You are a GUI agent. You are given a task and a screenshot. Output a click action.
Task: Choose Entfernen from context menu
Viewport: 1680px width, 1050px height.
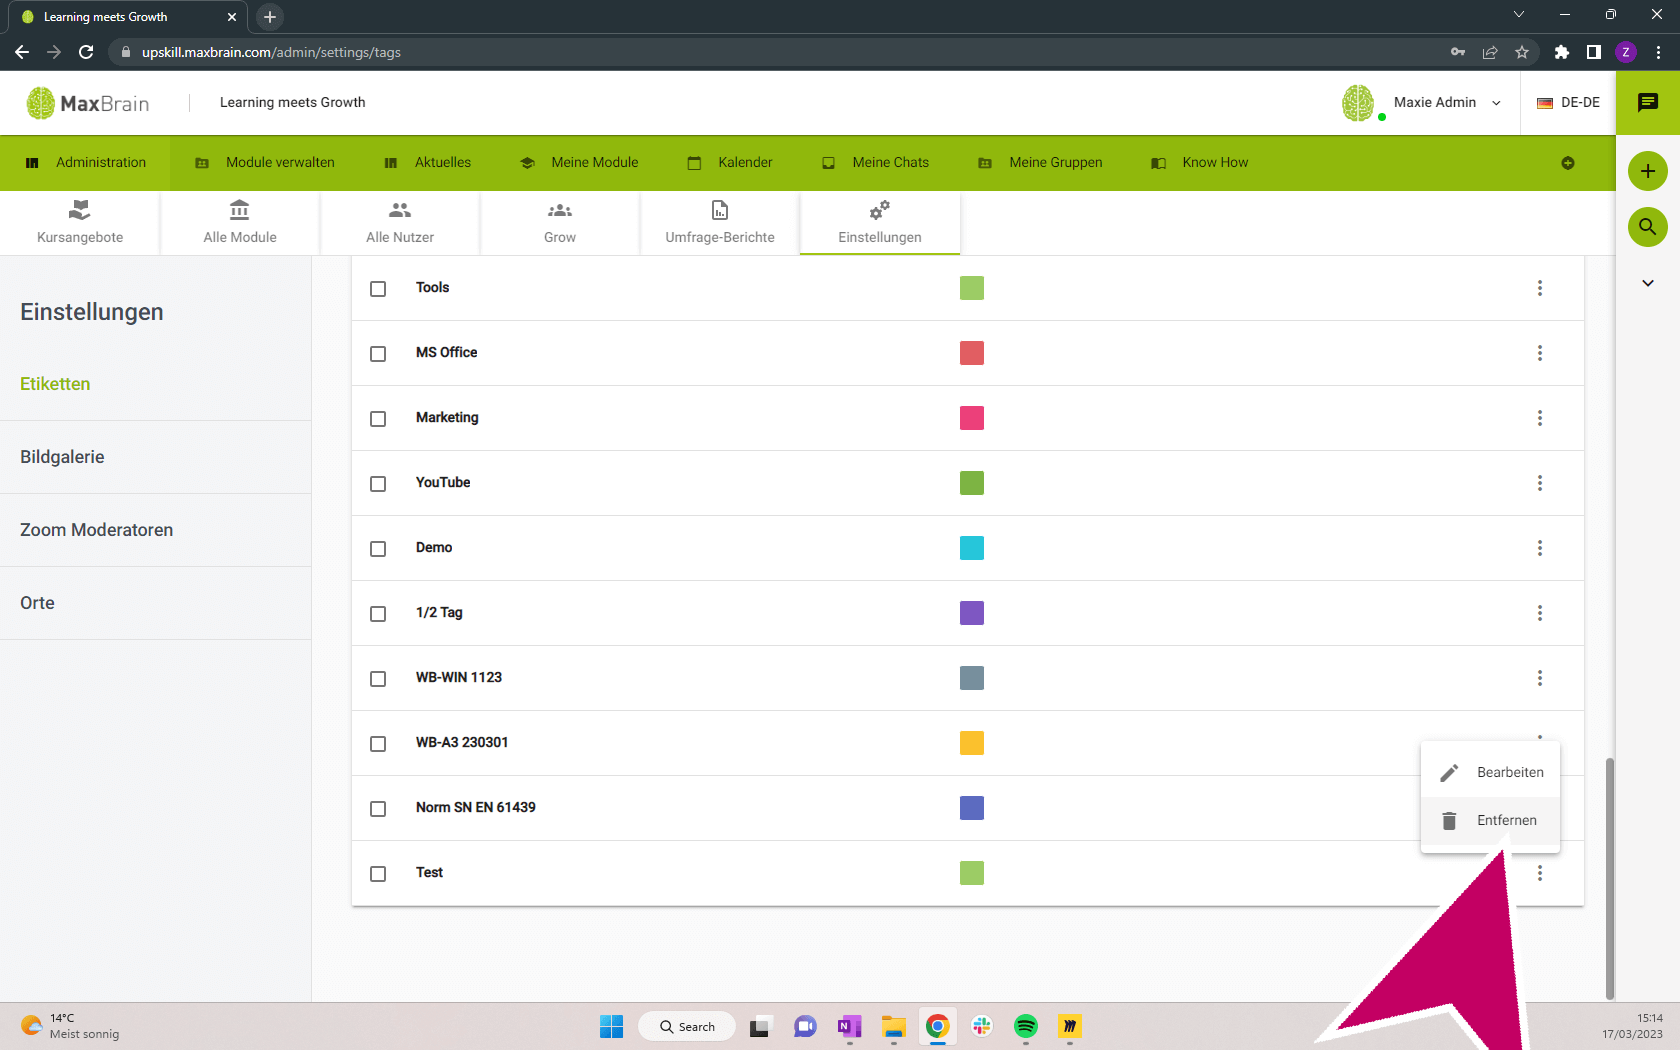pos(1490,821)
